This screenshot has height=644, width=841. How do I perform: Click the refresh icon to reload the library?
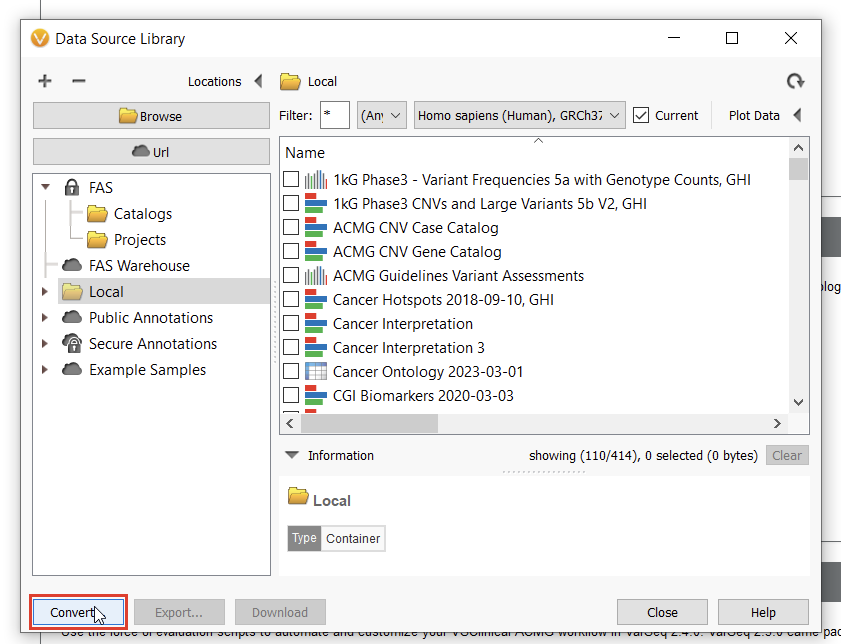click(x=795, y=81)
